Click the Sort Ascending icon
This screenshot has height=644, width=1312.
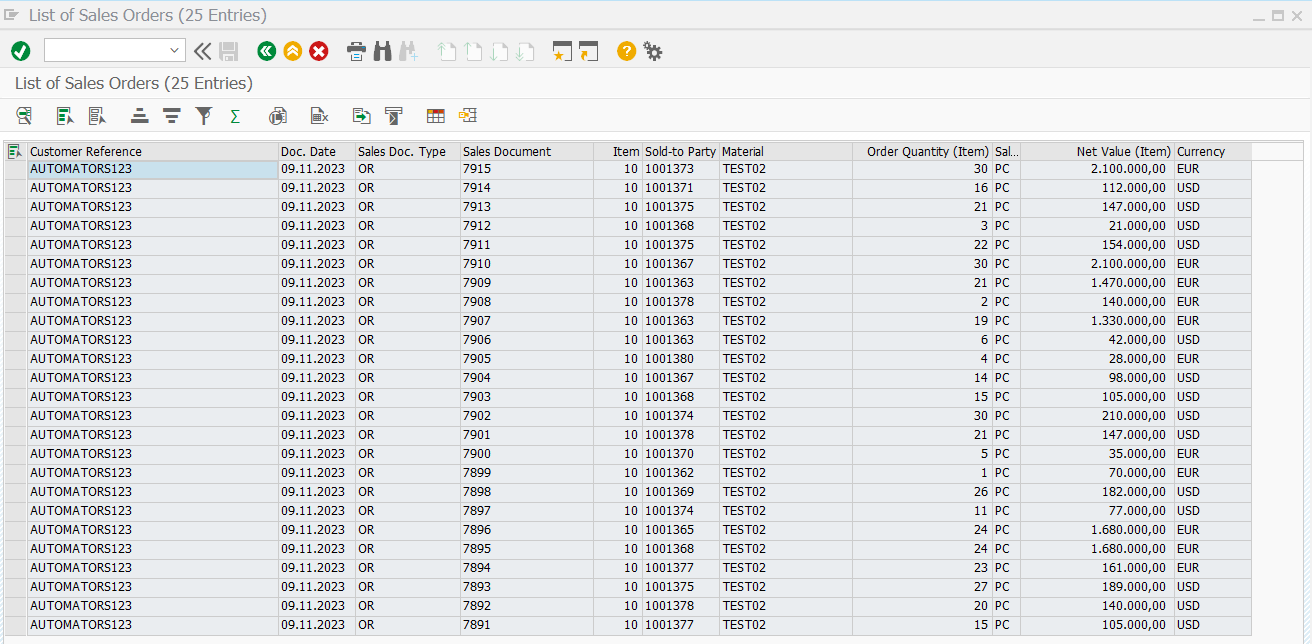coord(140,116)
